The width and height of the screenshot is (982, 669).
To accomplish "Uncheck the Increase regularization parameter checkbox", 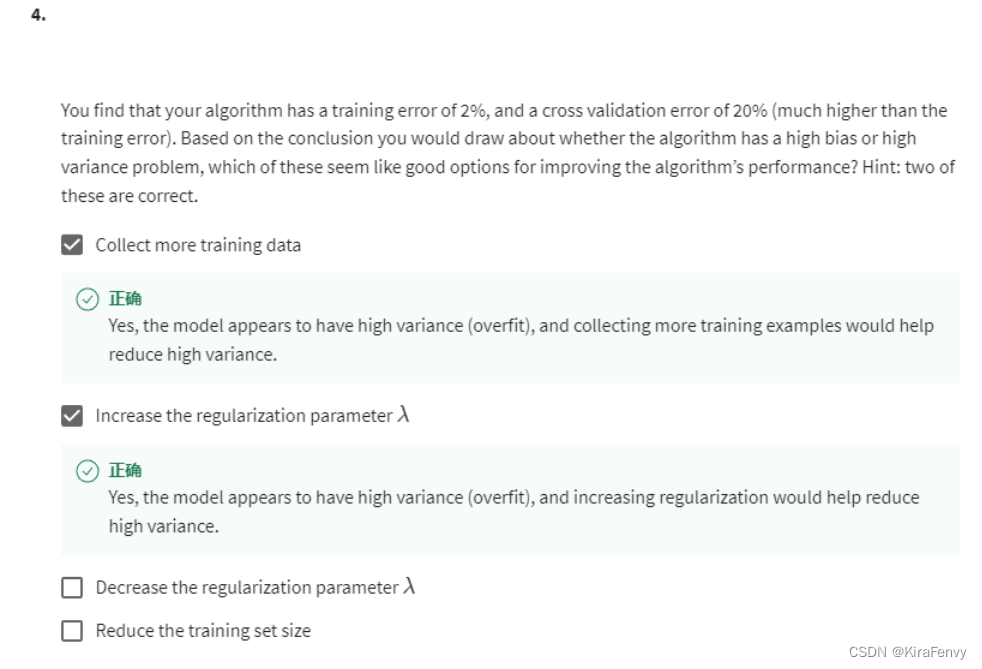I will tap(72, 416).
